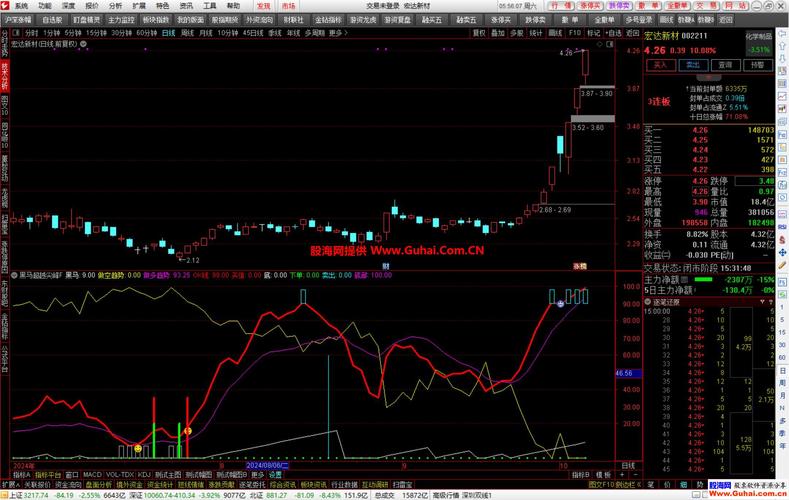Screen dimensions: 789x500
Task: Toggle panel layout icon at chart top-left
Action: coord(16,33)
